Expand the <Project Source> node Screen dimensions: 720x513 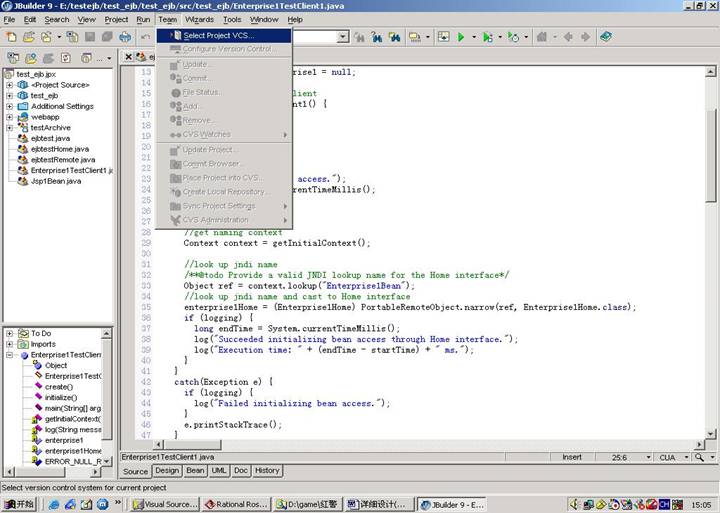coord(9,85)
